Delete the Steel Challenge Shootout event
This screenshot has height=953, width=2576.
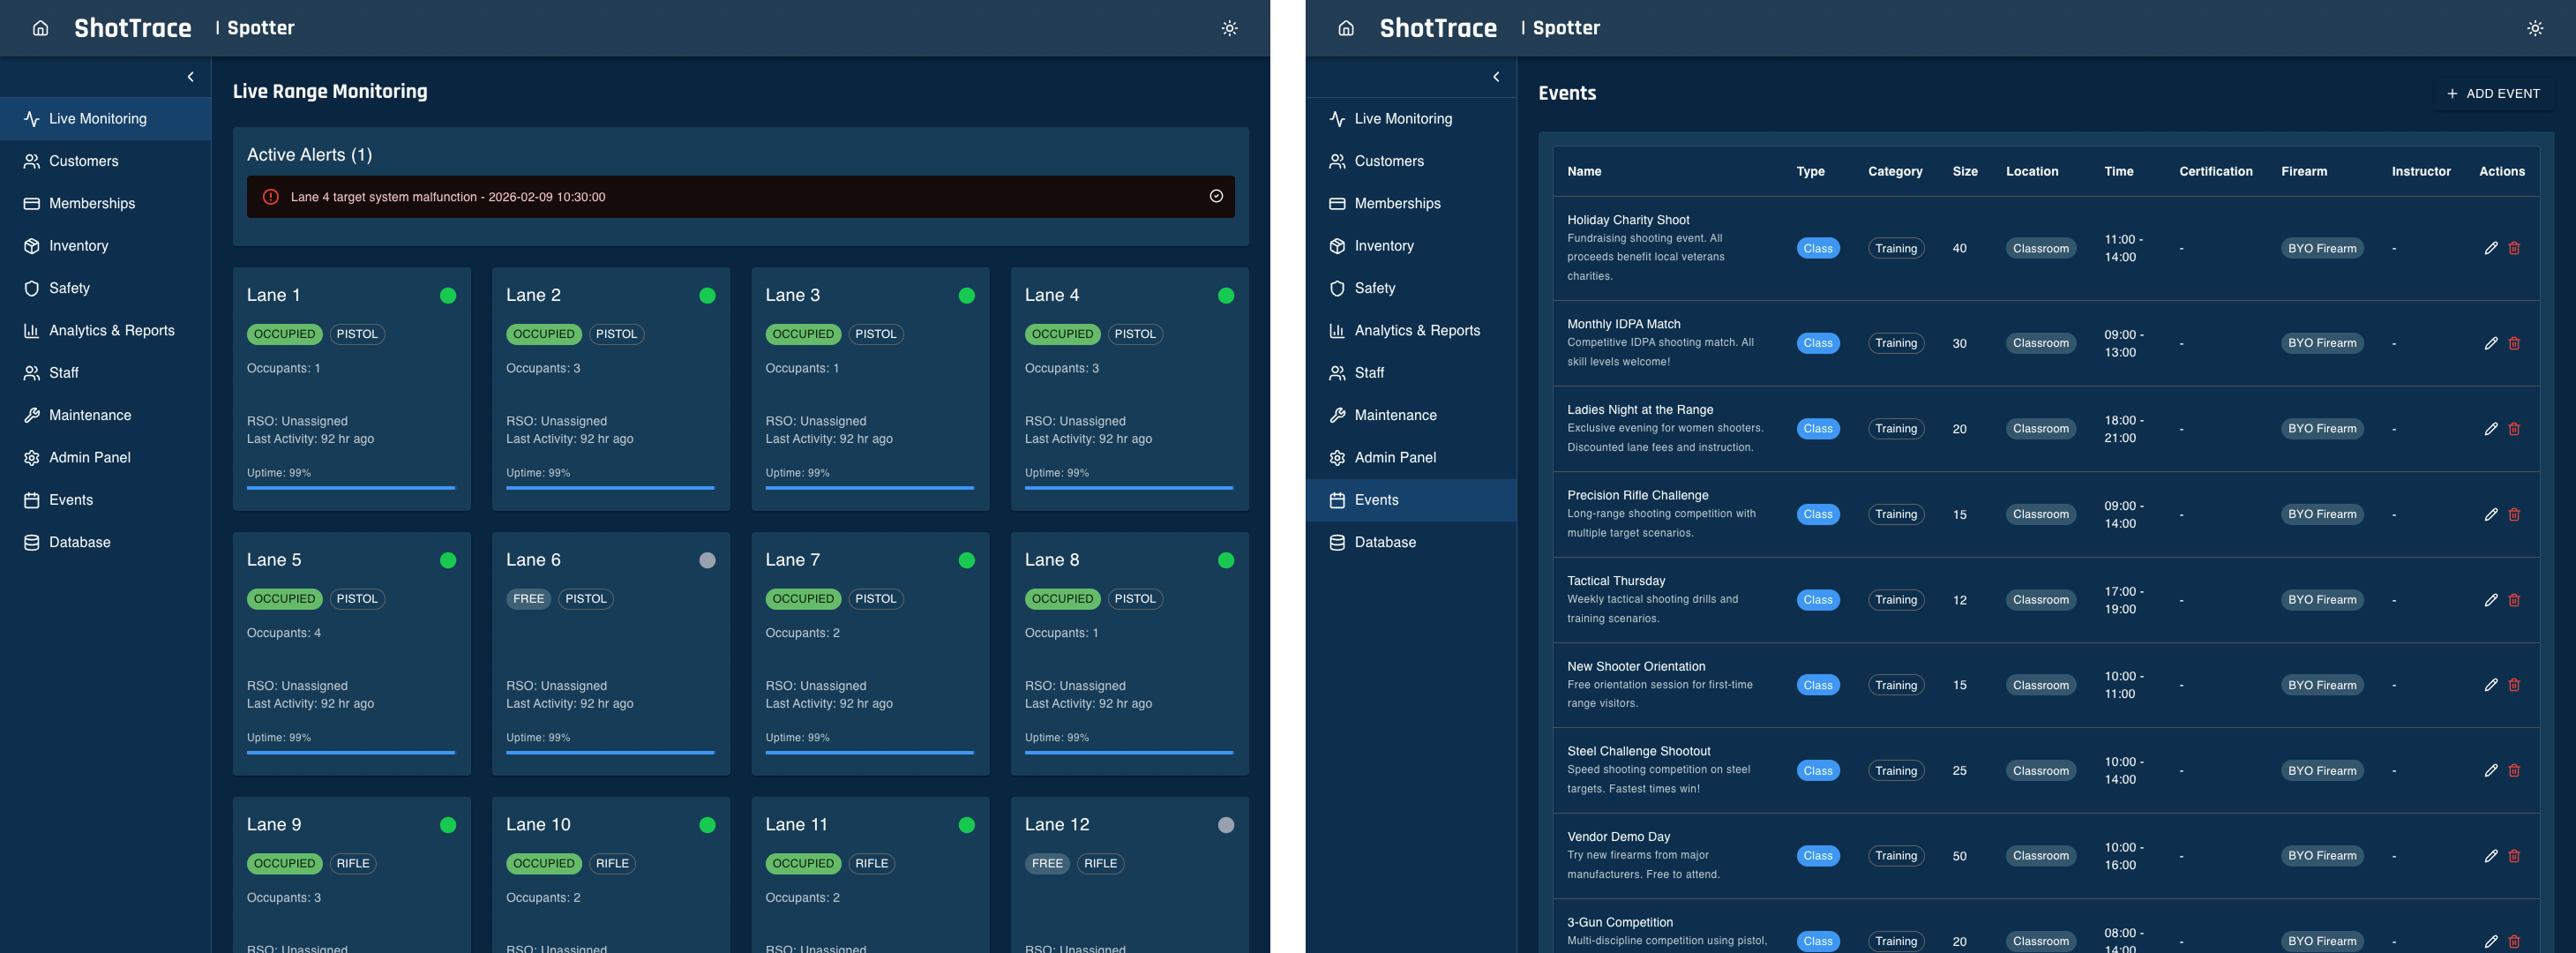click(2514, 770)
